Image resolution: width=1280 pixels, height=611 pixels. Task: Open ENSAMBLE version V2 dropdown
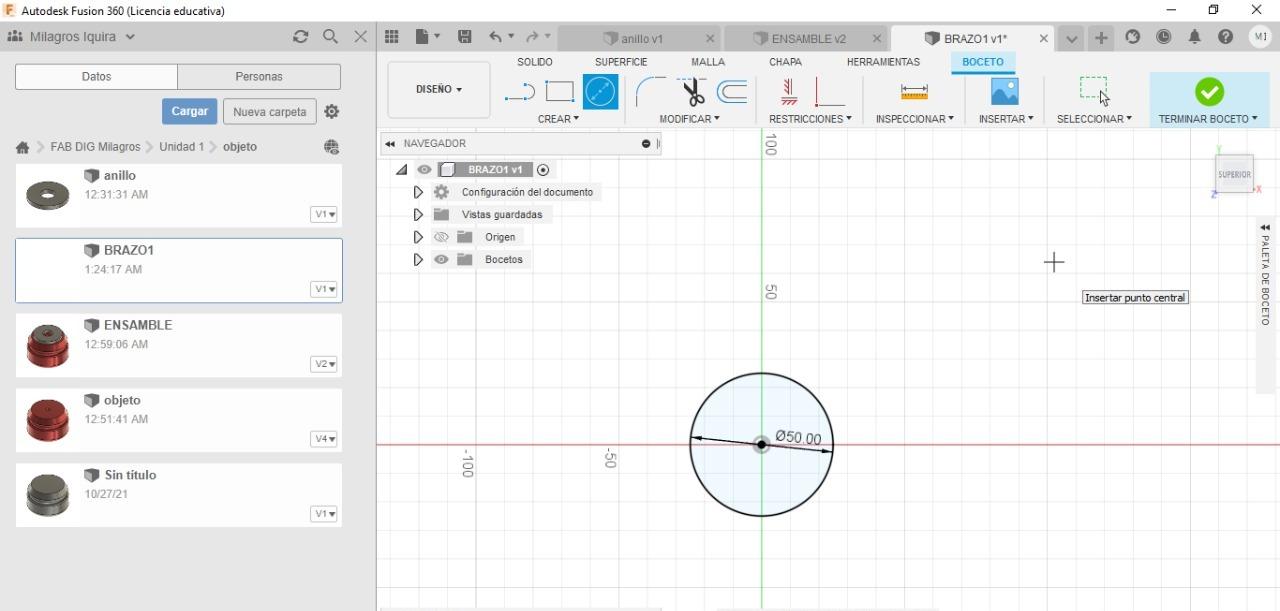click(324, 364)
